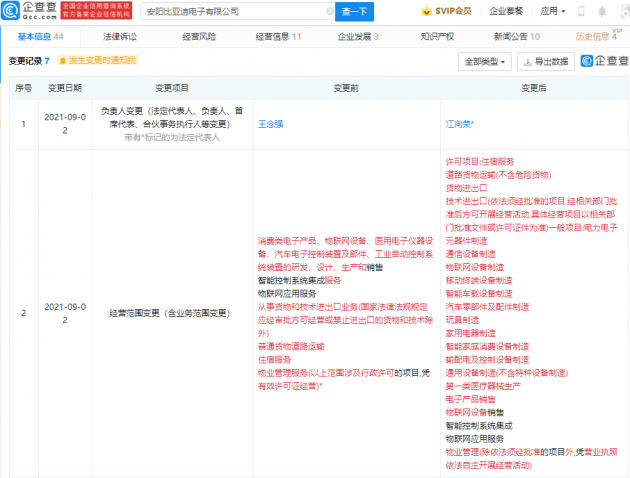The width and height of the screenshot is (630, 478).
Task: Click the 物联网设备销售 line
Action: pyautogui.click(x=475, y=413)
